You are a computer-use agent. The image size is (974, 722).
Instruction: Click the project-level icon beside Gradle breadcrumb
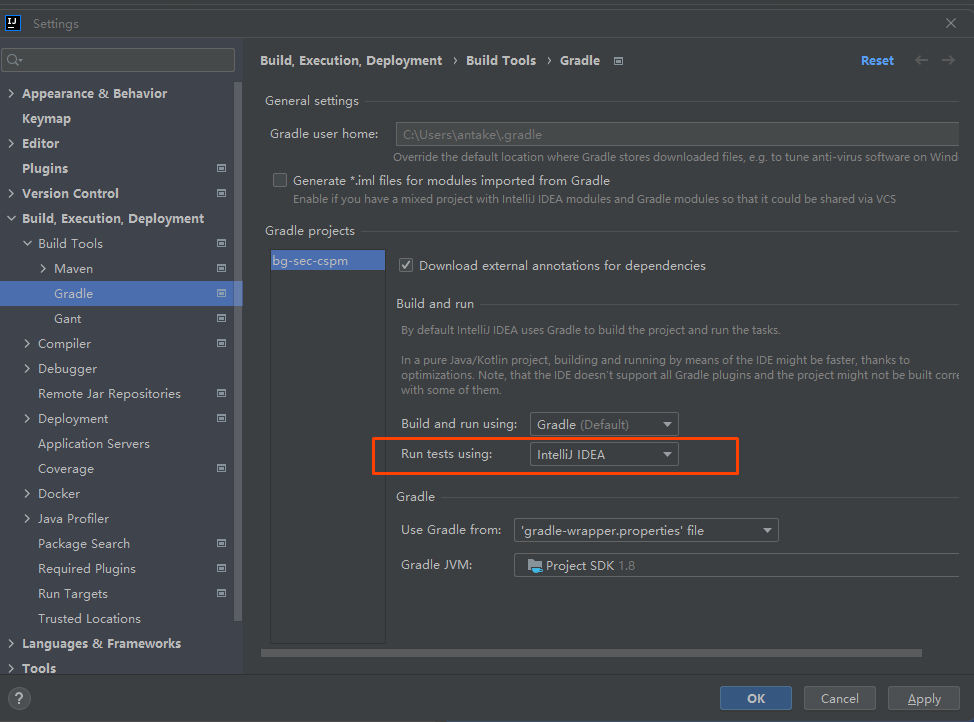pyautogui.click(x=618, y=61)
